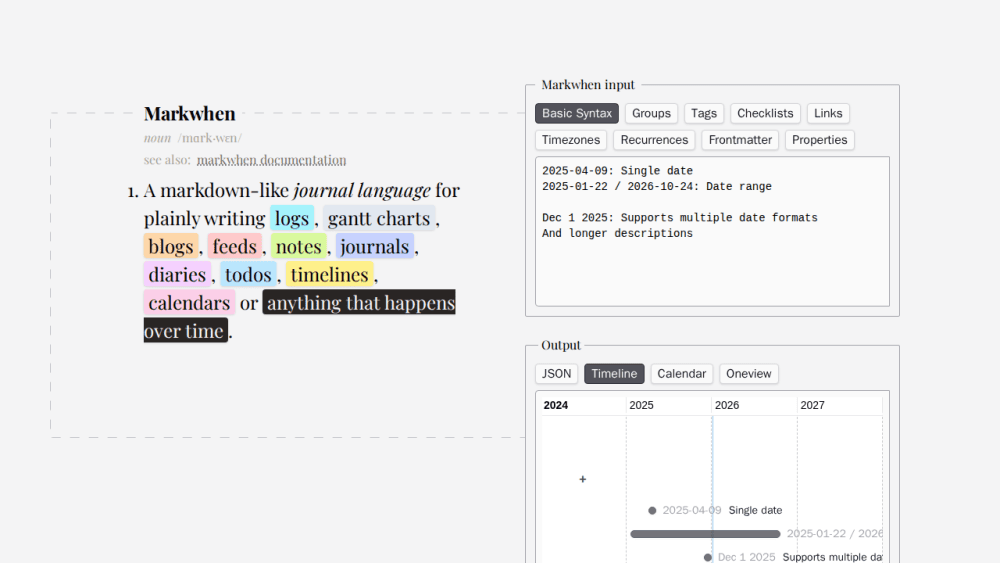Select the Timezones example tab
The width and height of the screenshot is (1000, 563).
pyautogui.click(x=571, y=140)
